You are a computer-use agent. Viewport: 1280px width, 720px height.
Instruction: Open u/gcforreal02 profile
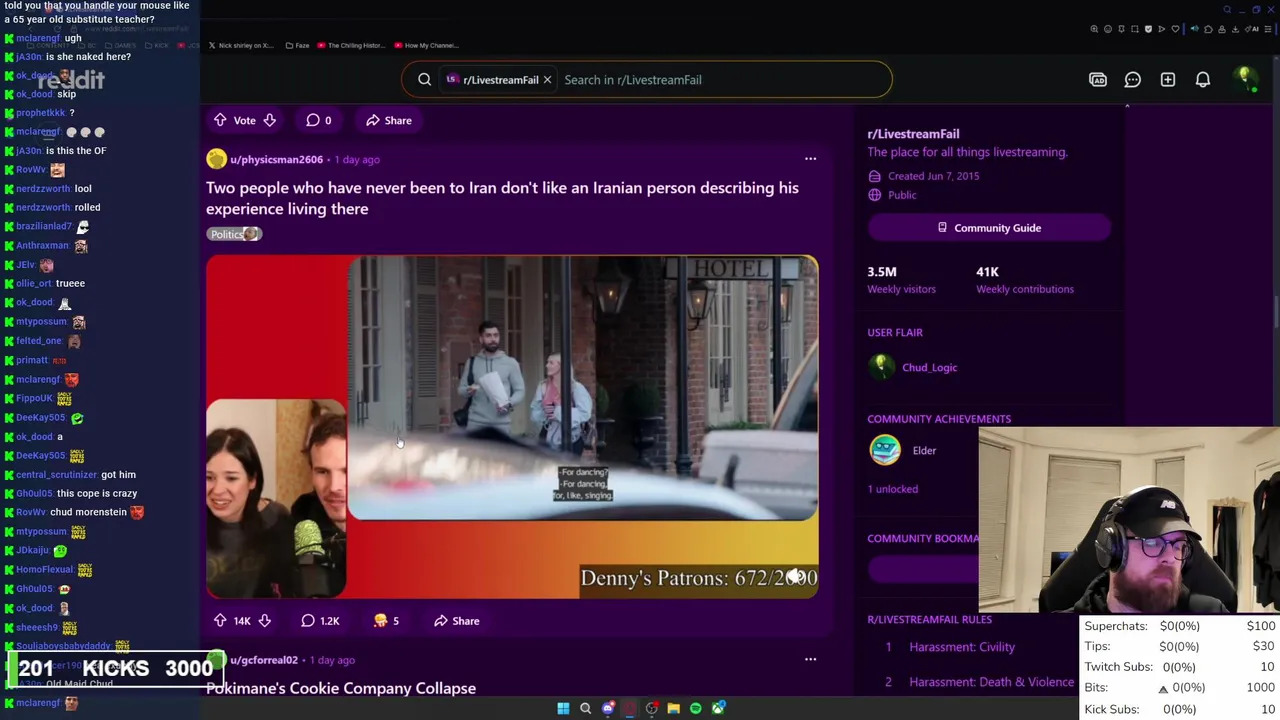pyautogui.click(x=264, y=660)
